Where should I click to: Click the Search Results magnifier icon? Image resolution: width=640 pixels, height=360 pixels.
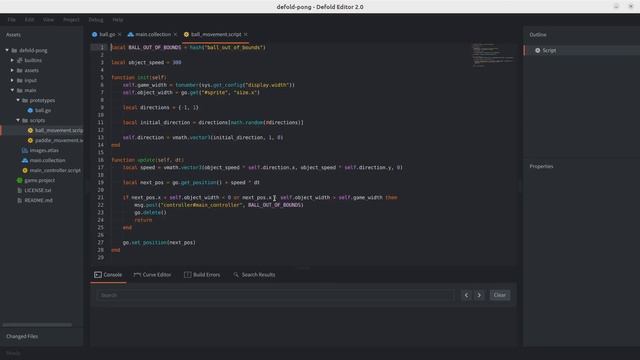click(236, 275)
